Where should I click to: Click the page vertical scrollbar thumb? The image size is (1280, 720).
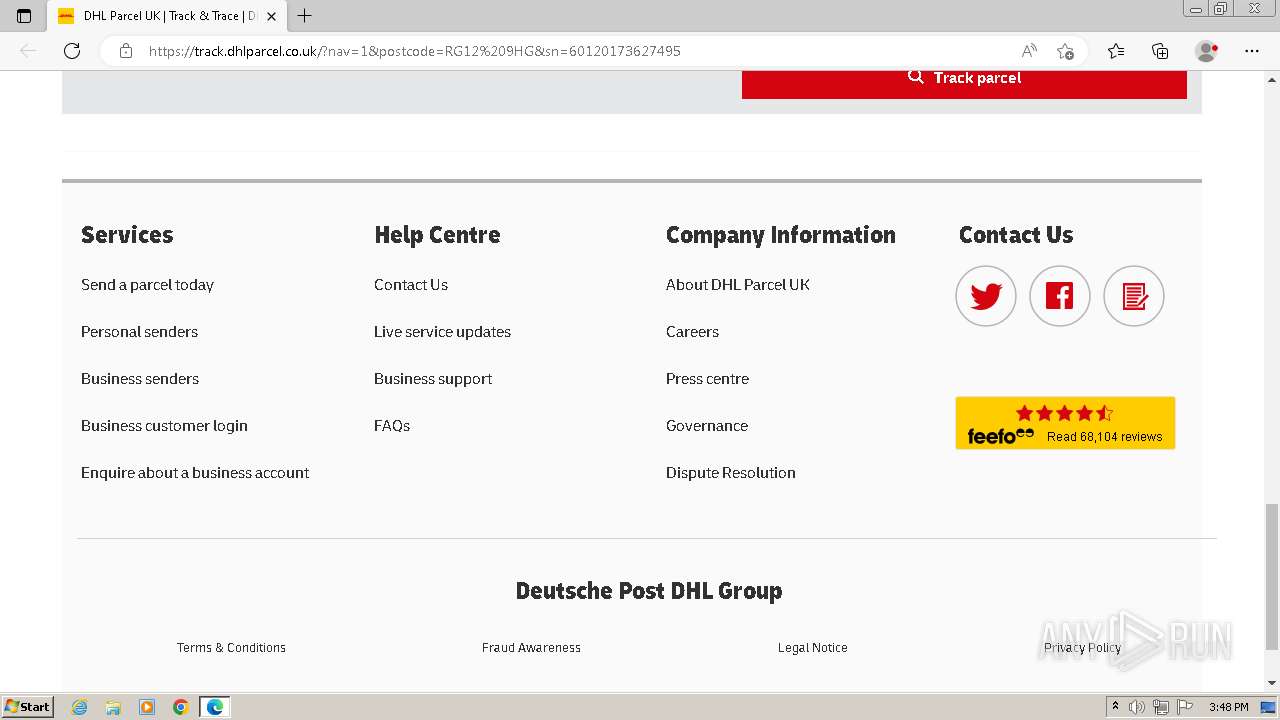coord(1272,577)
